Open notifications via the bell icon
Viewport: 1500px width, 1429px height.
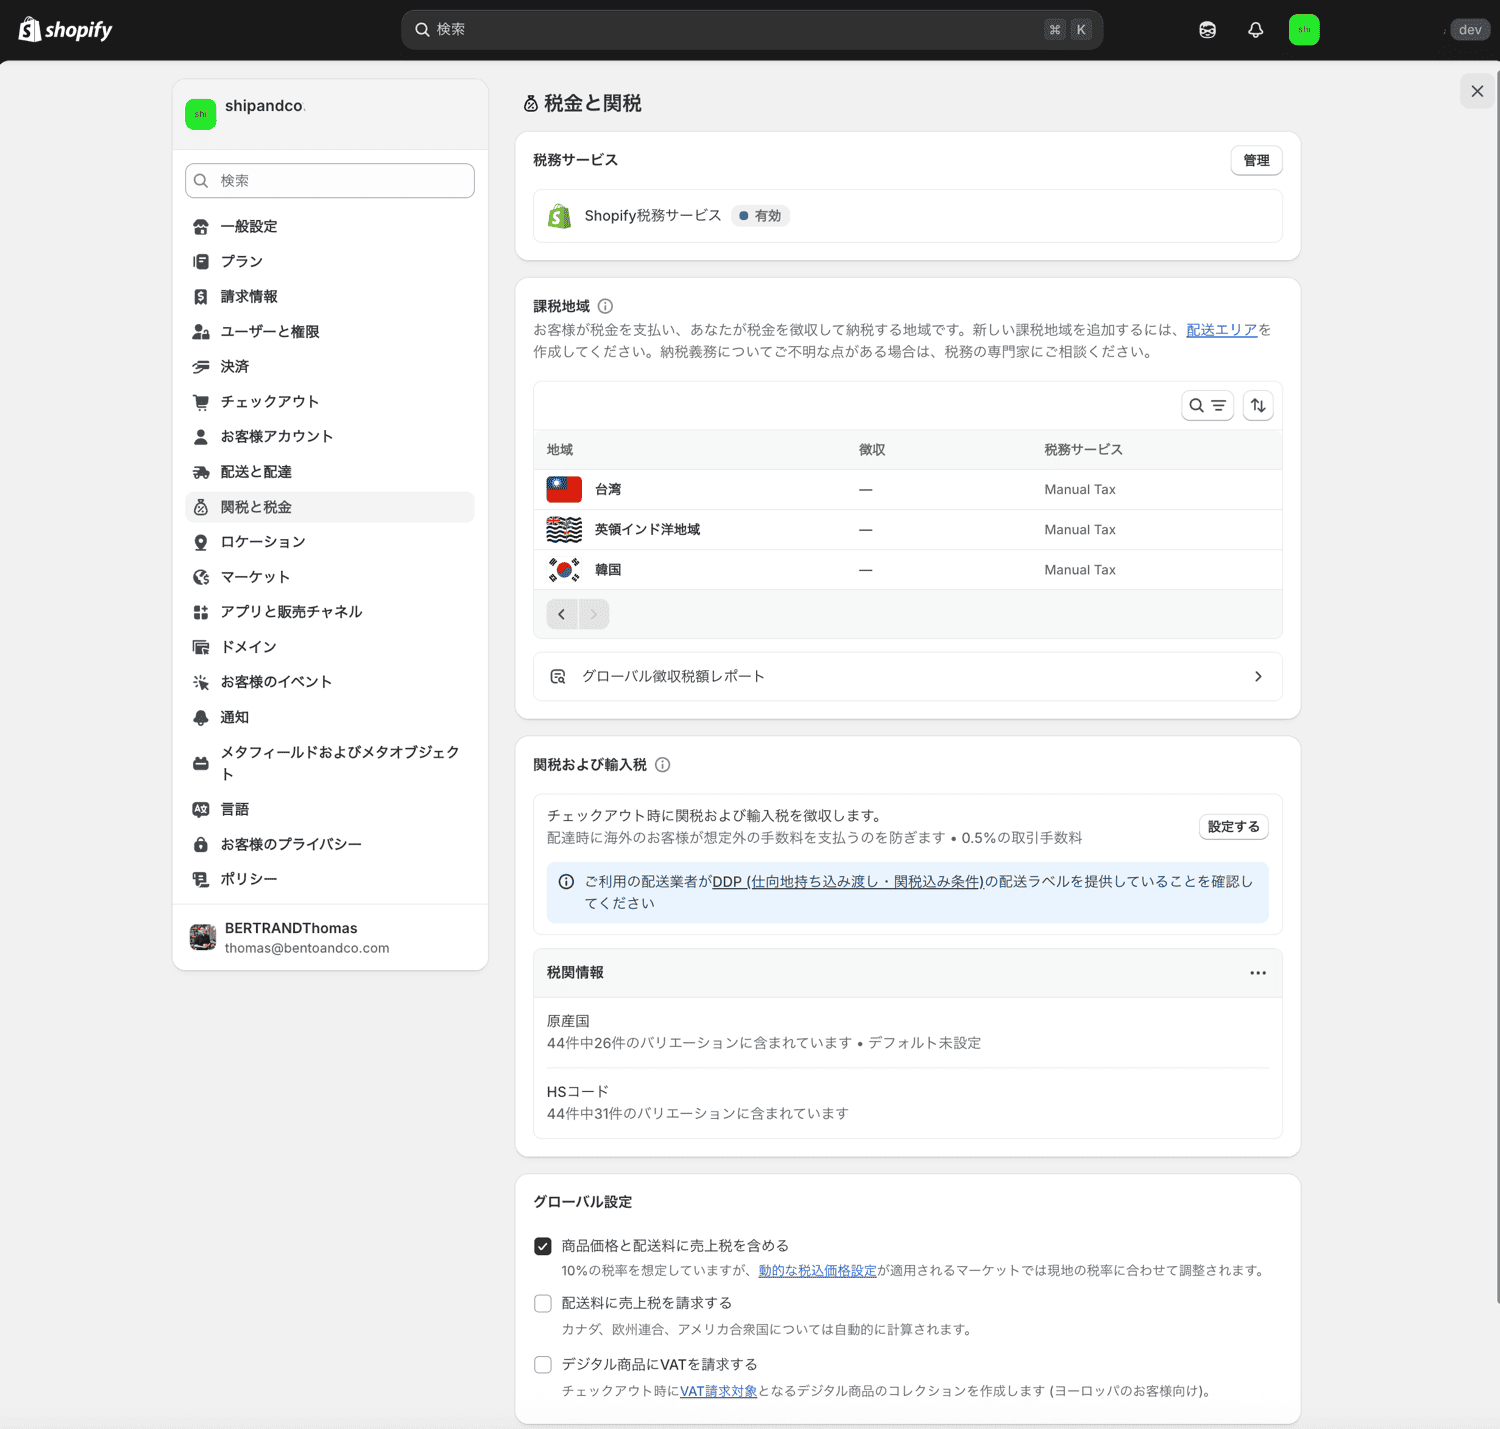(x=1255, y=29)
